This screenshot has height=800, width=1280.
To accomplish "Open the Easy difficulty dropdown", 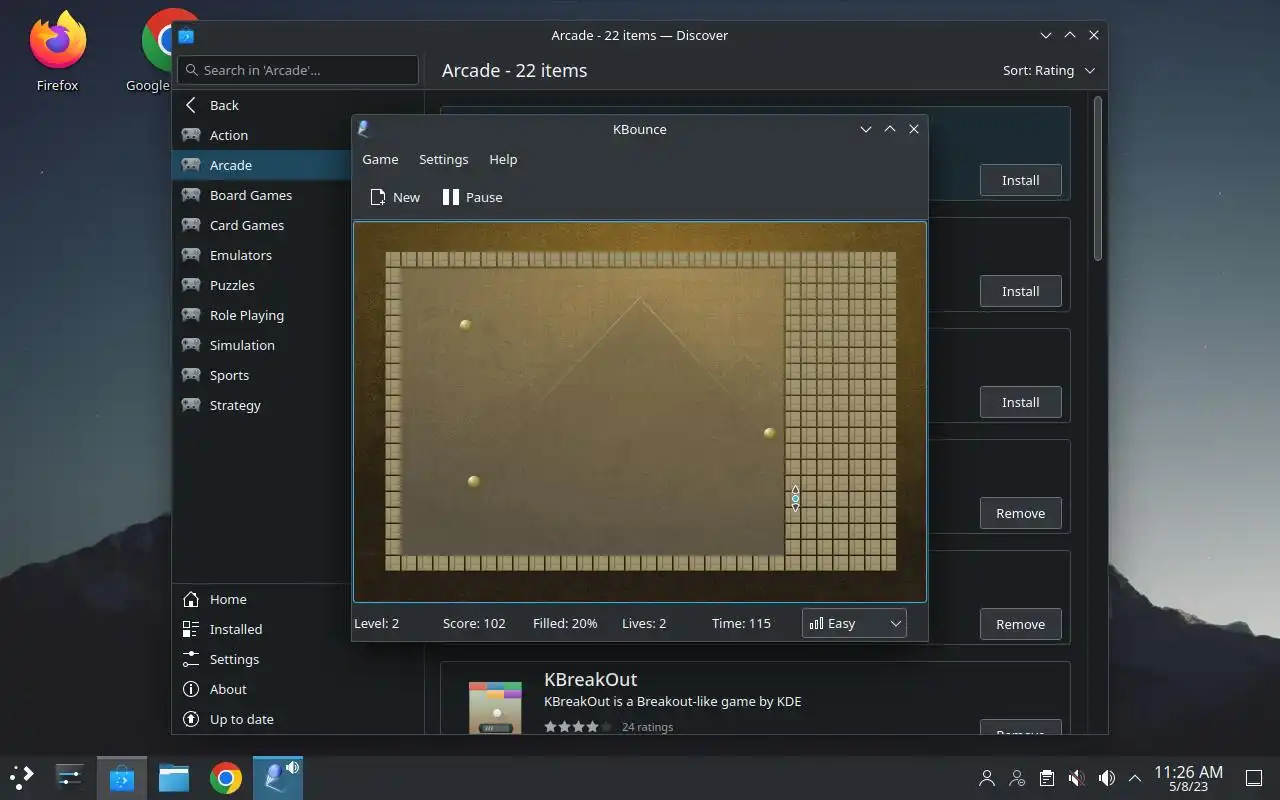I will [854, 623].
